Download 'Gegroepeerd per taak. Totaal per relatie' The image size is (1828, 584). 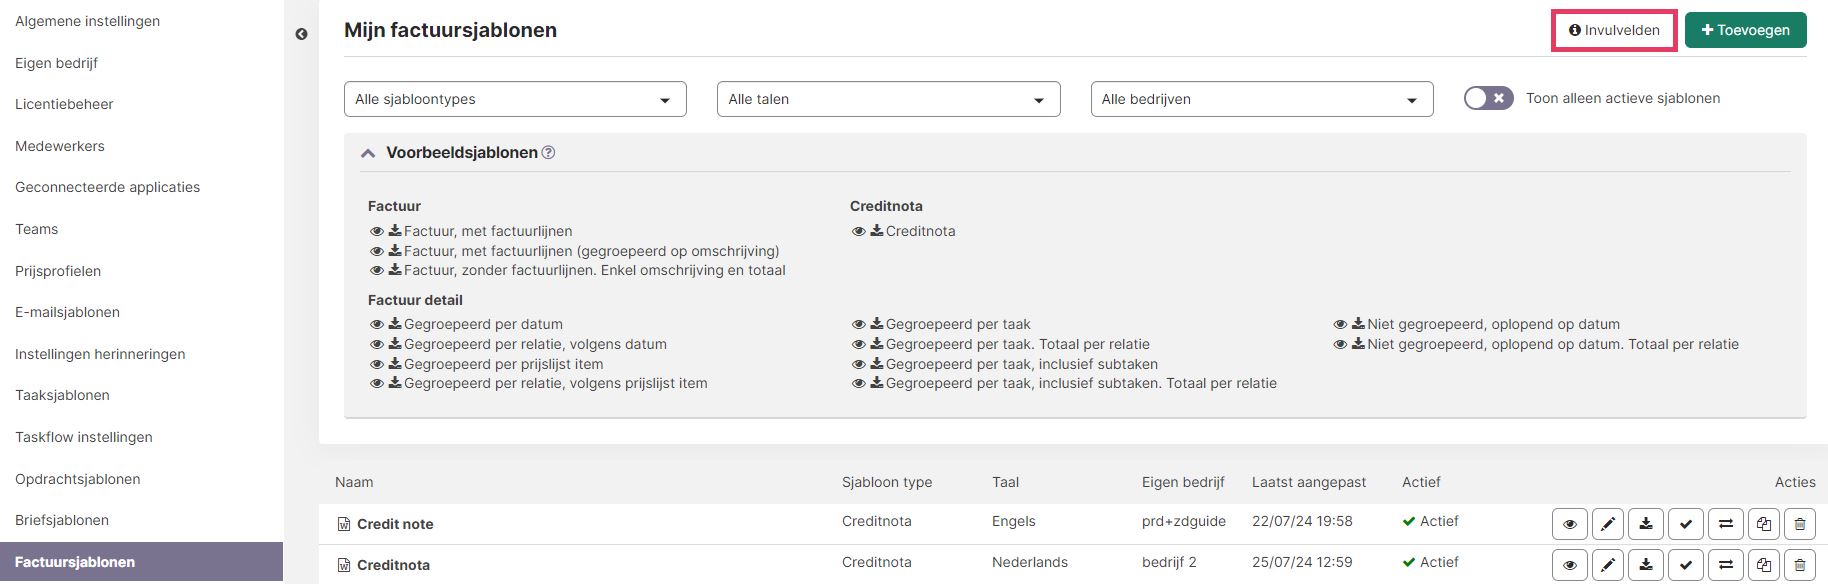877,344
